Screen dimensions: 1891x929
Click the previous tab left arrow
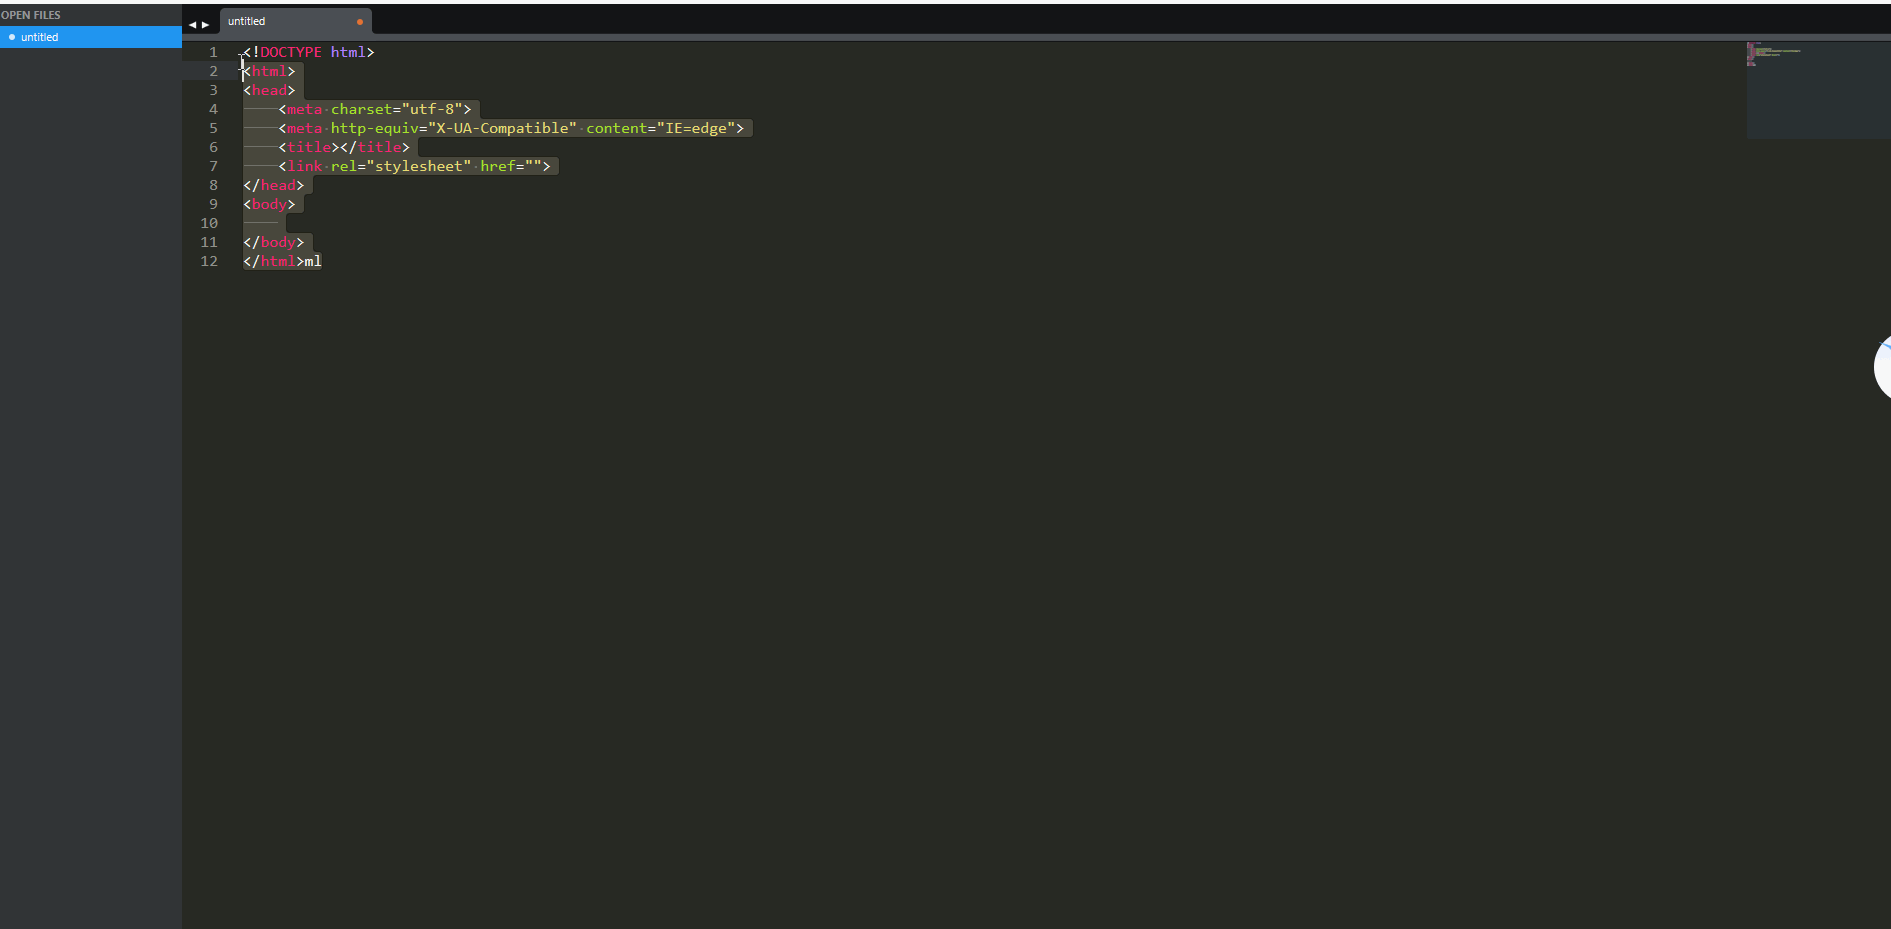click(x=192, y=25)
